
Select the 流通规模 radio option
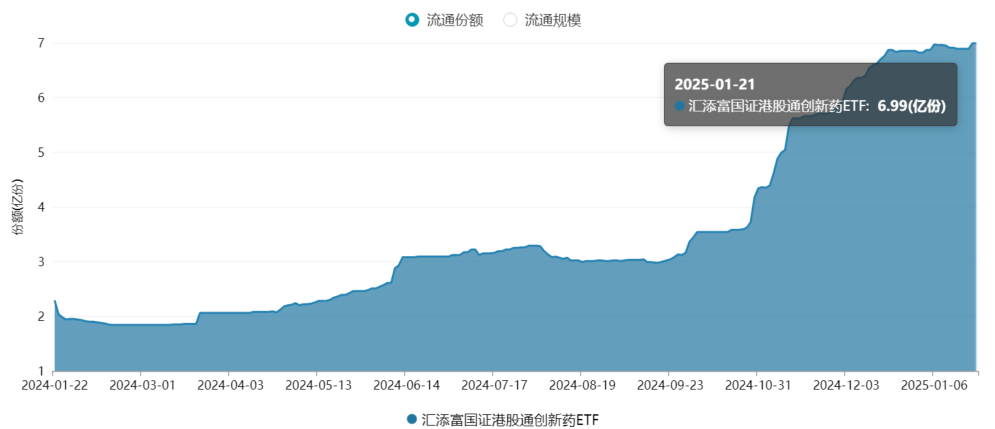point(542,20)
